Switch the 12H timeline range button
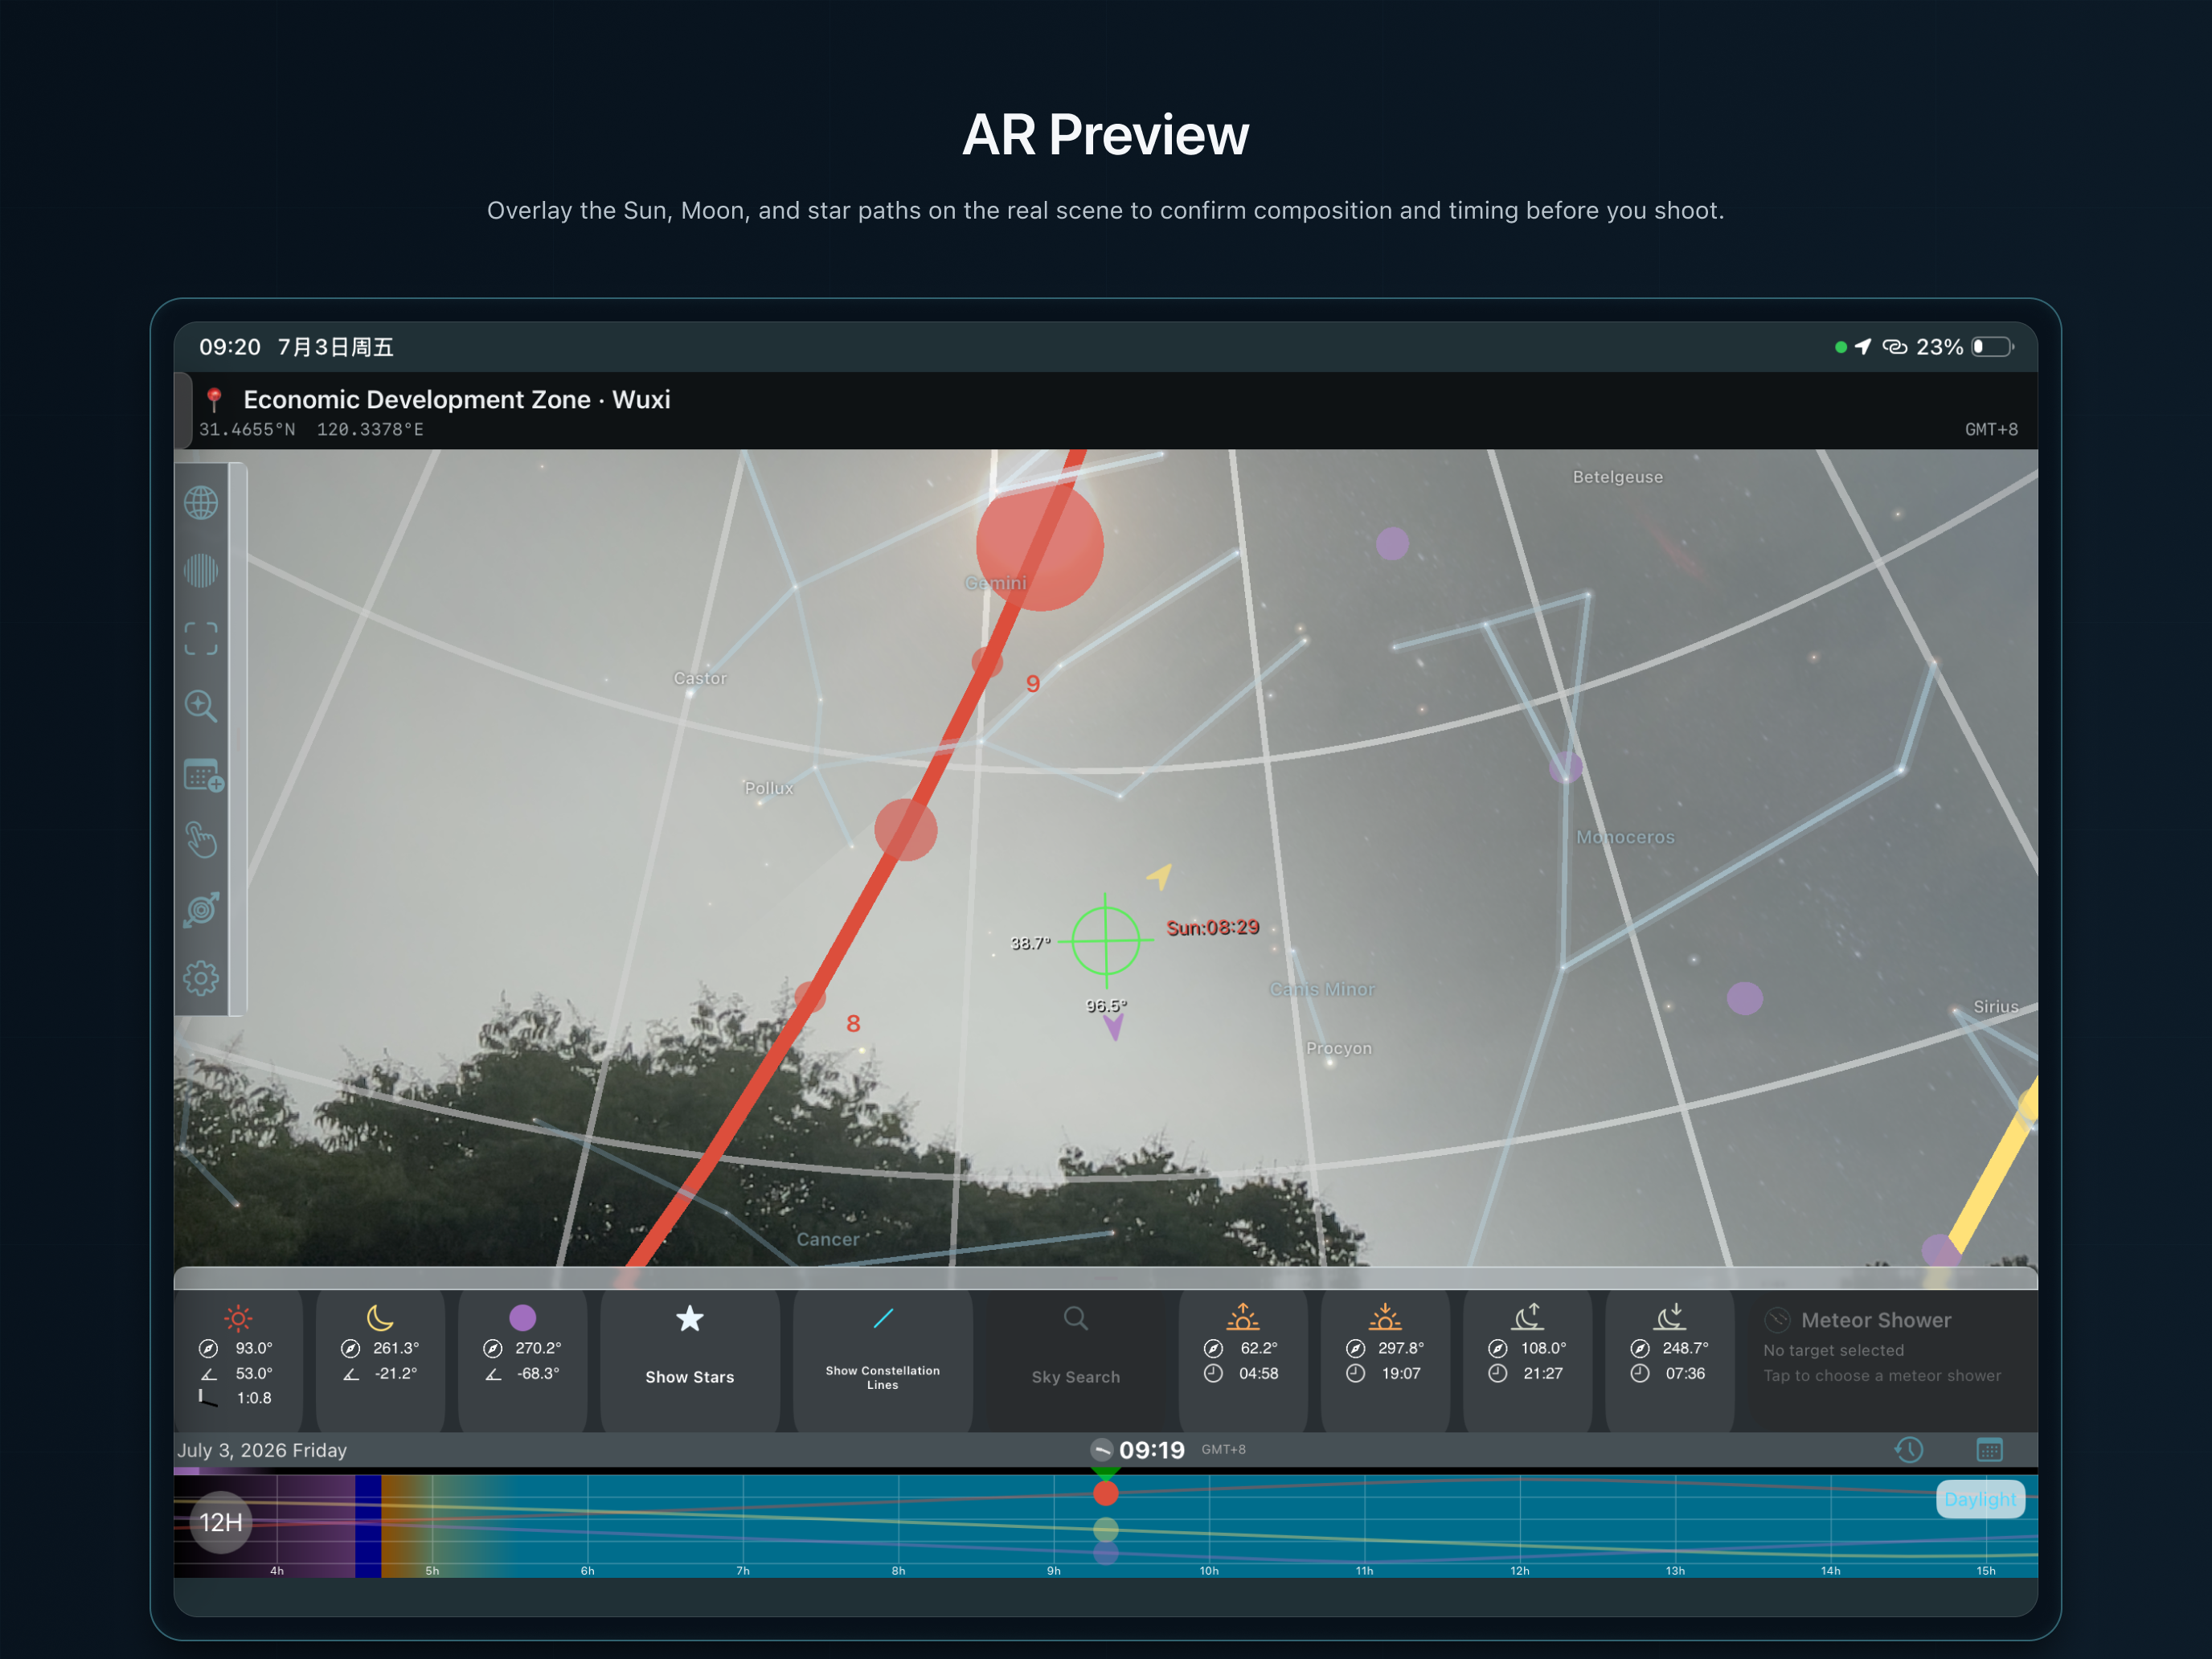2212x1659 pixels. click(221, 1522)
